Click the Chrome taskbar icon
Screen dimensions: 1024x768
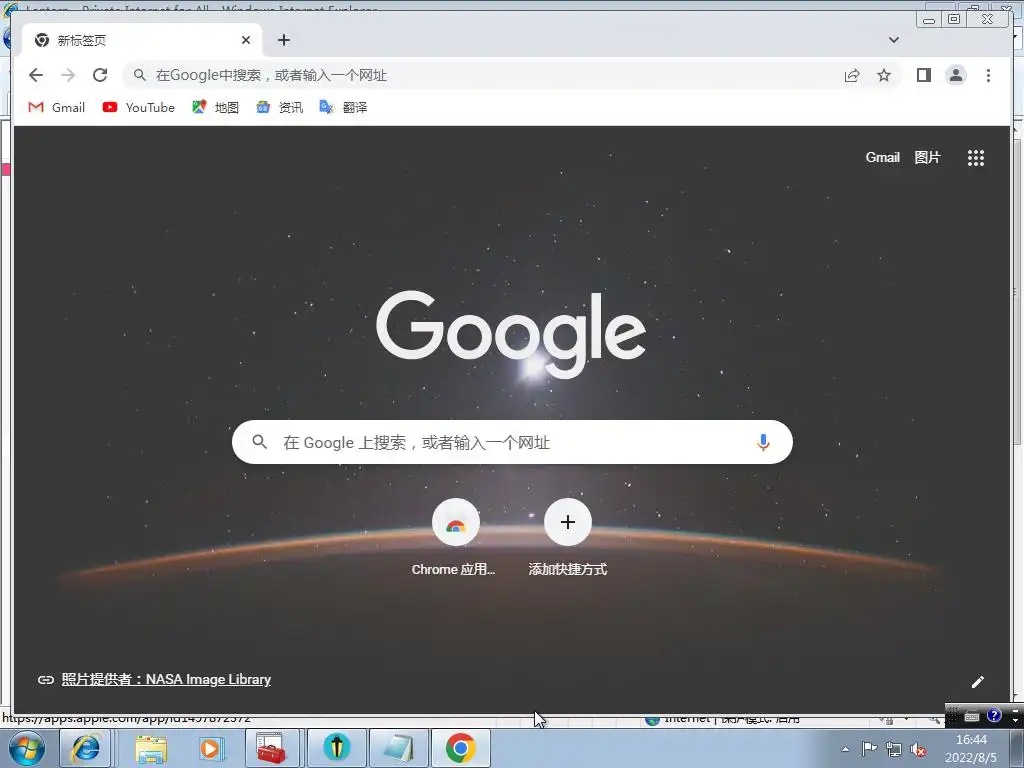[460, 748]
